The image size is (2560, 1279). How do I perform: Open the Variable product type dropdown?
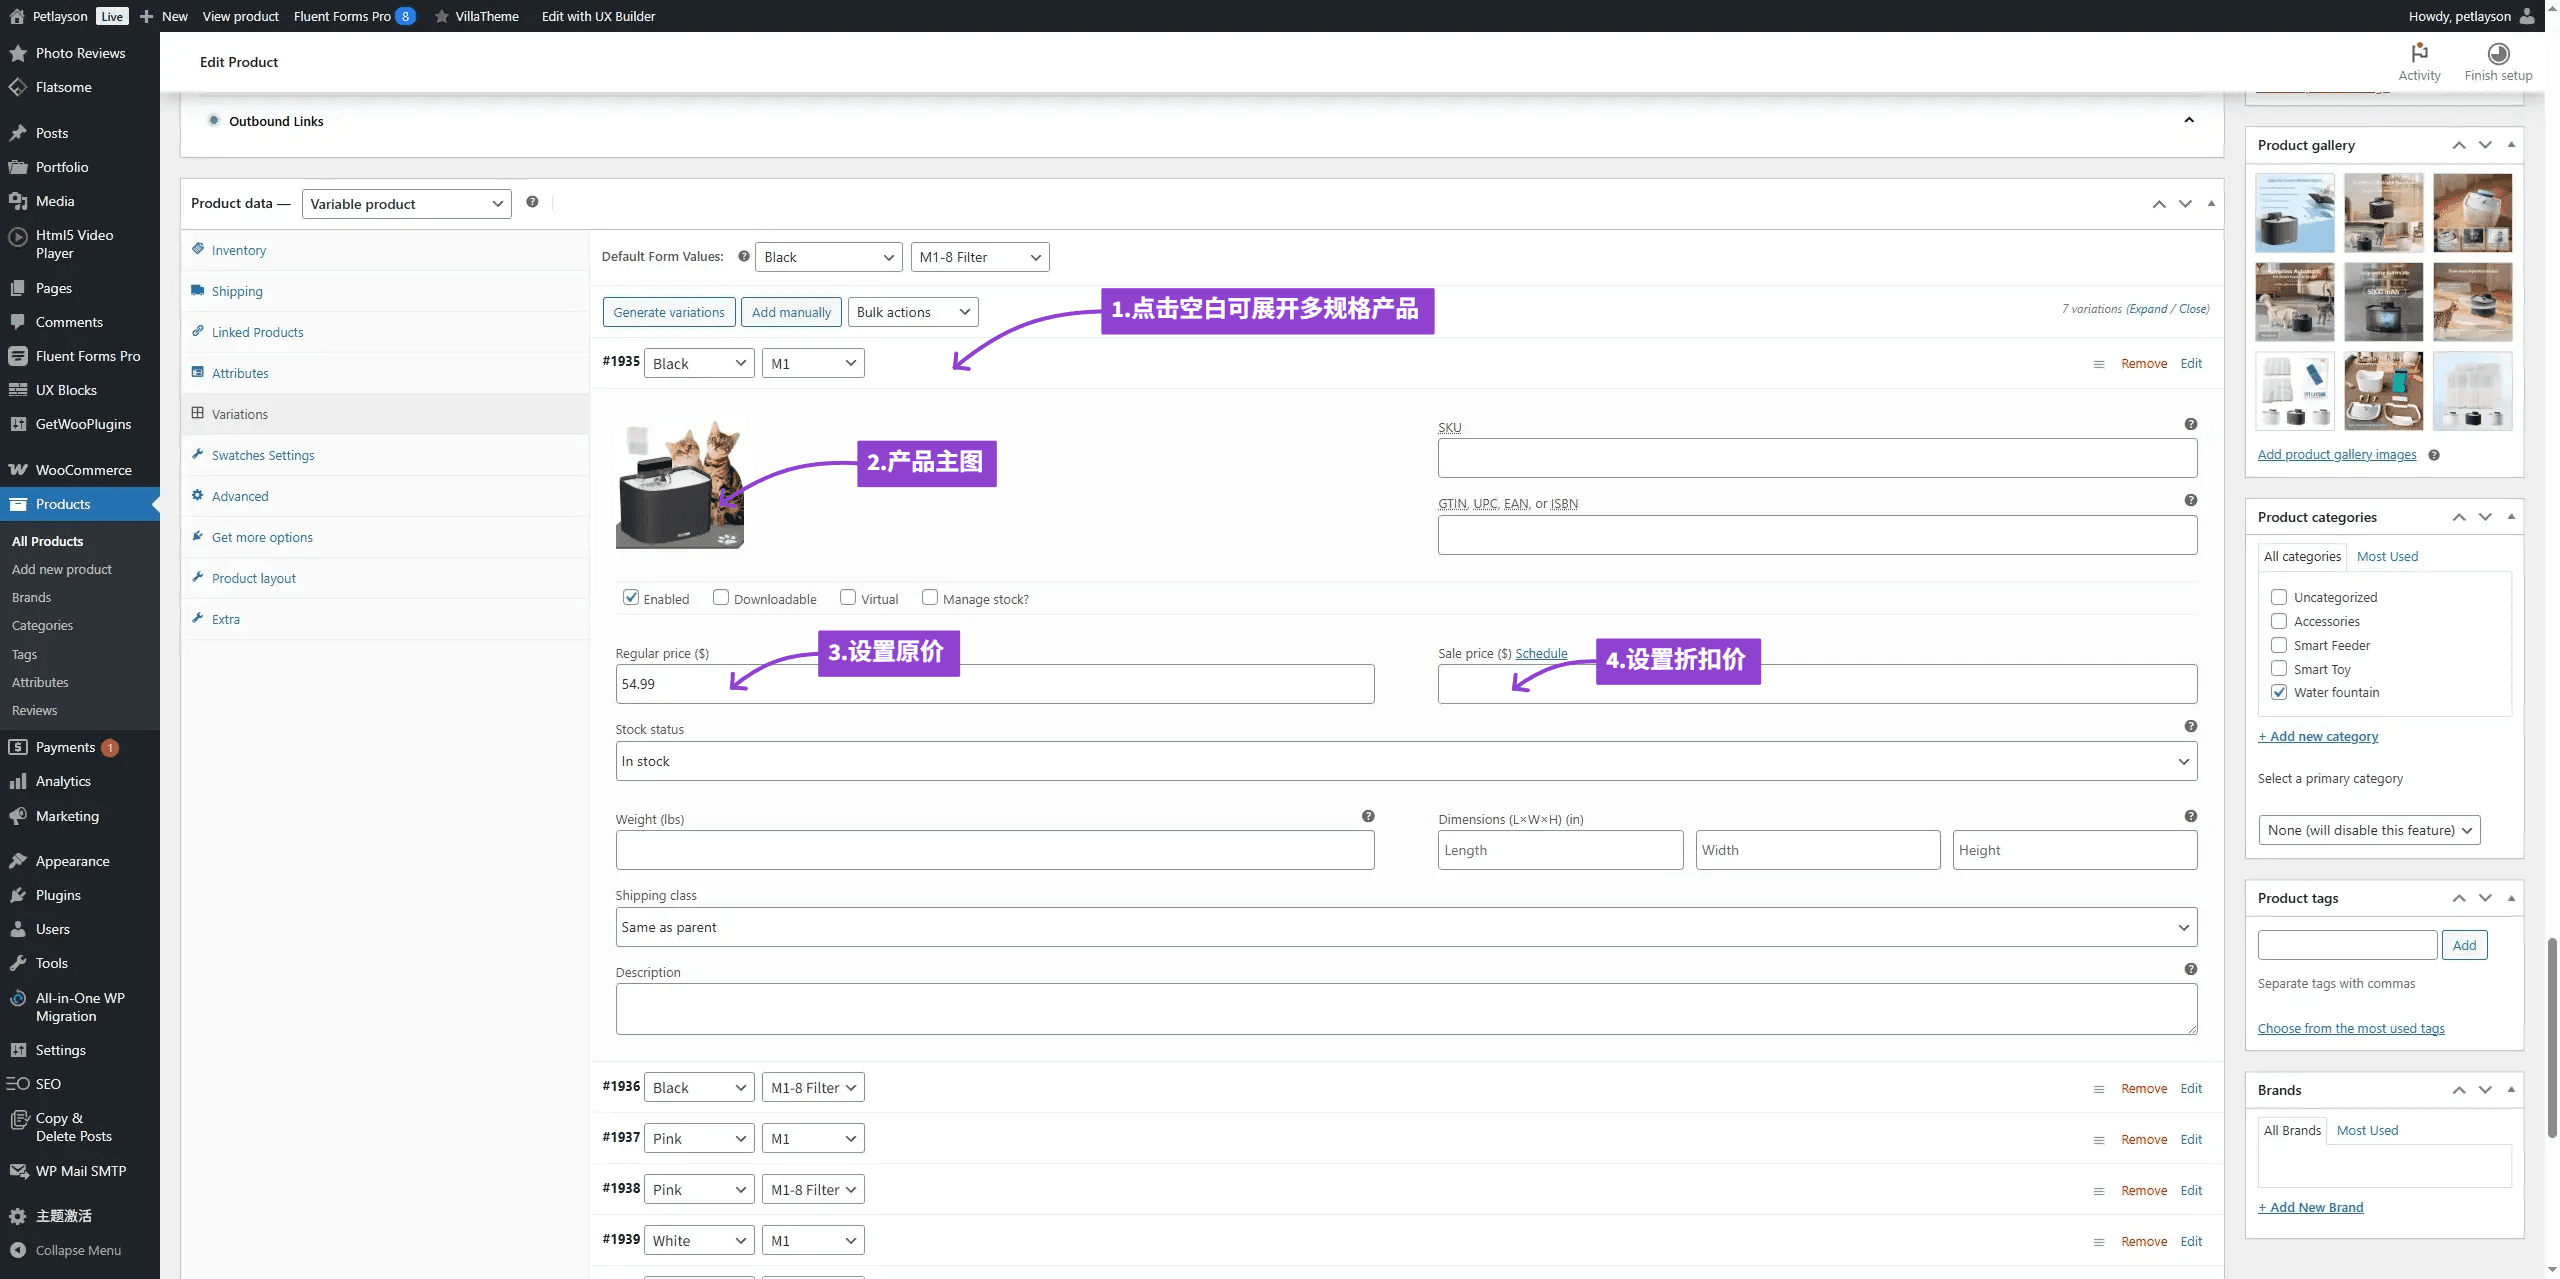(x=406, y=204)
